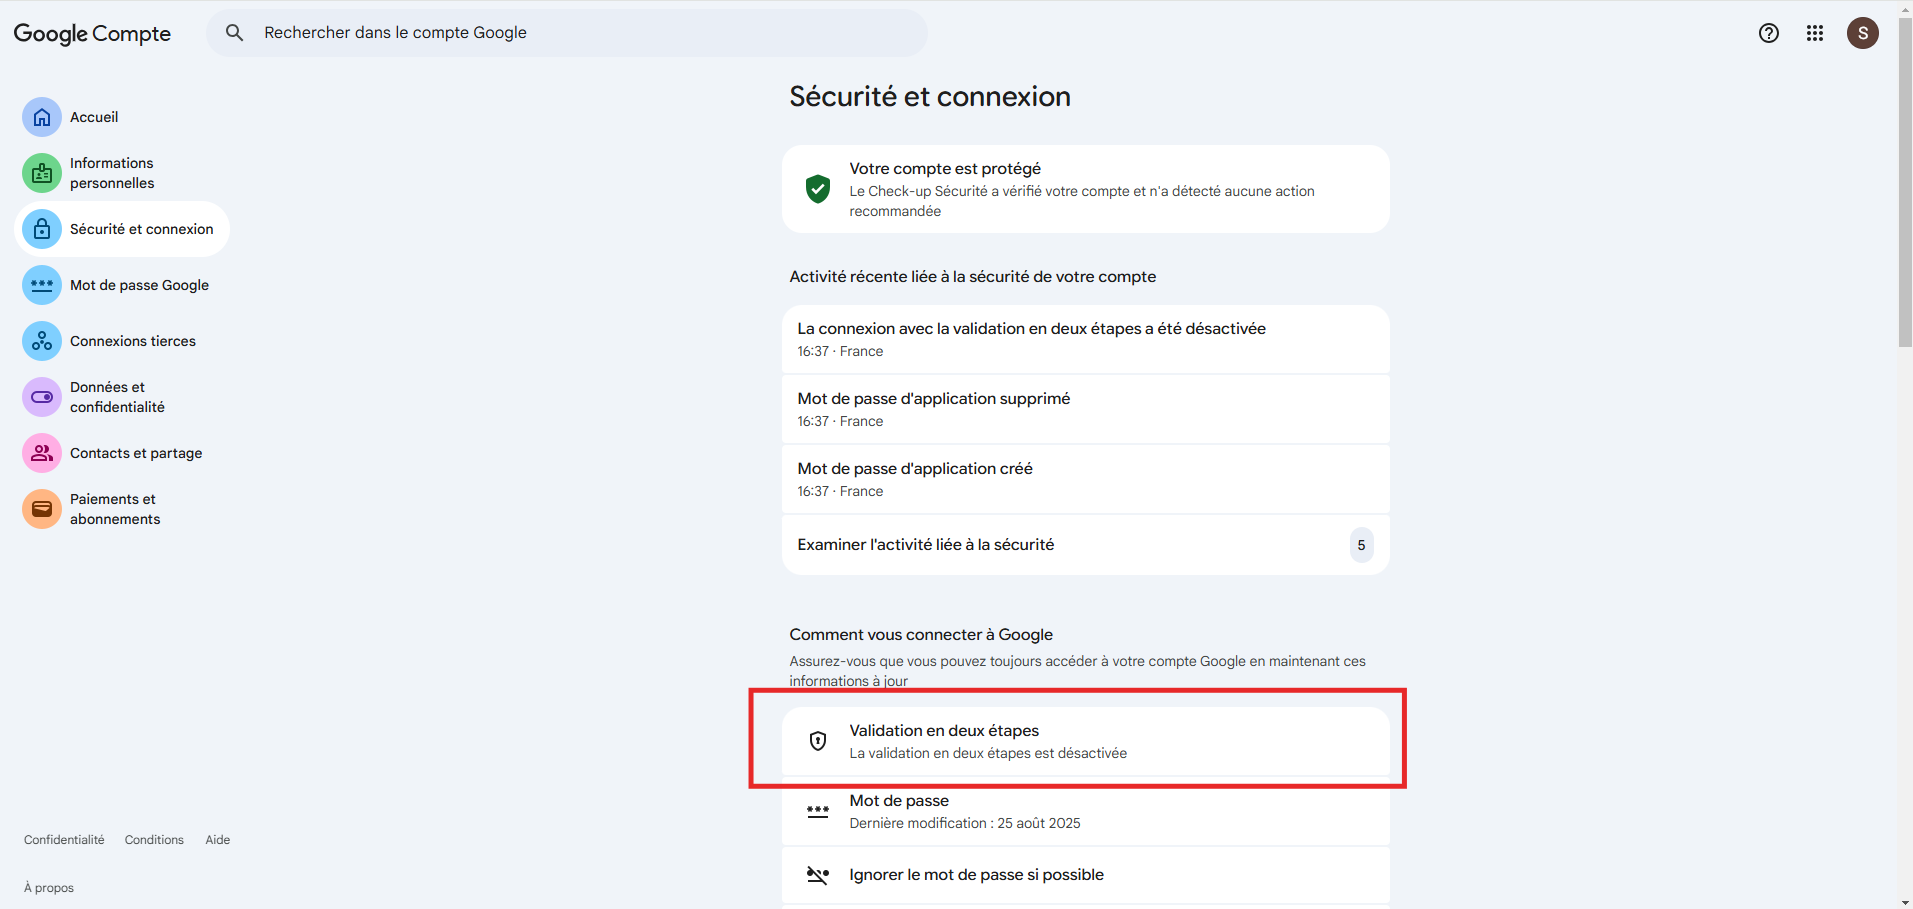
Task: Click the Mot de passe Google icon
Action: click(42, 285)
